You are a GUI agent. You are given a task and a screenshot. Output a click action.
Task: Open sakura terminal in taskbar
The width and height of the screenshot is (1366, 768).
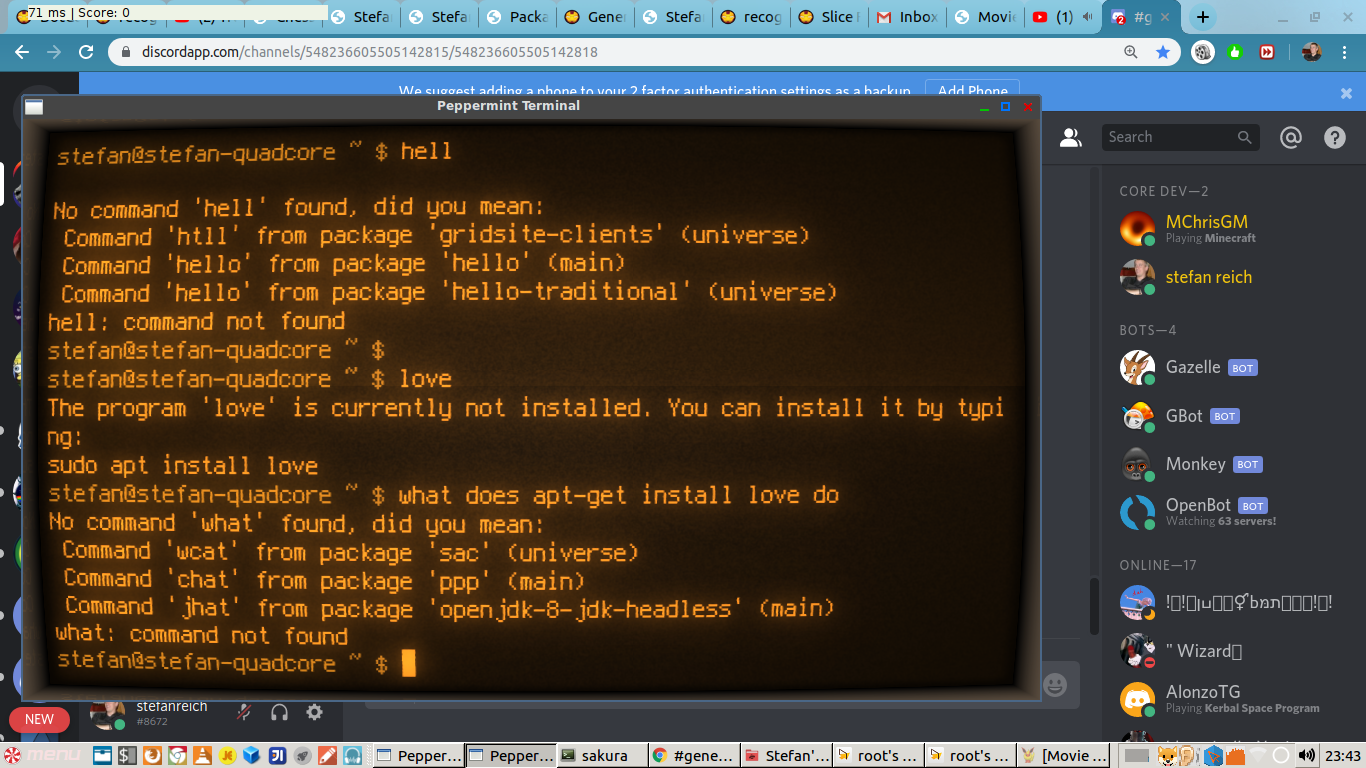tap(596, 755)
